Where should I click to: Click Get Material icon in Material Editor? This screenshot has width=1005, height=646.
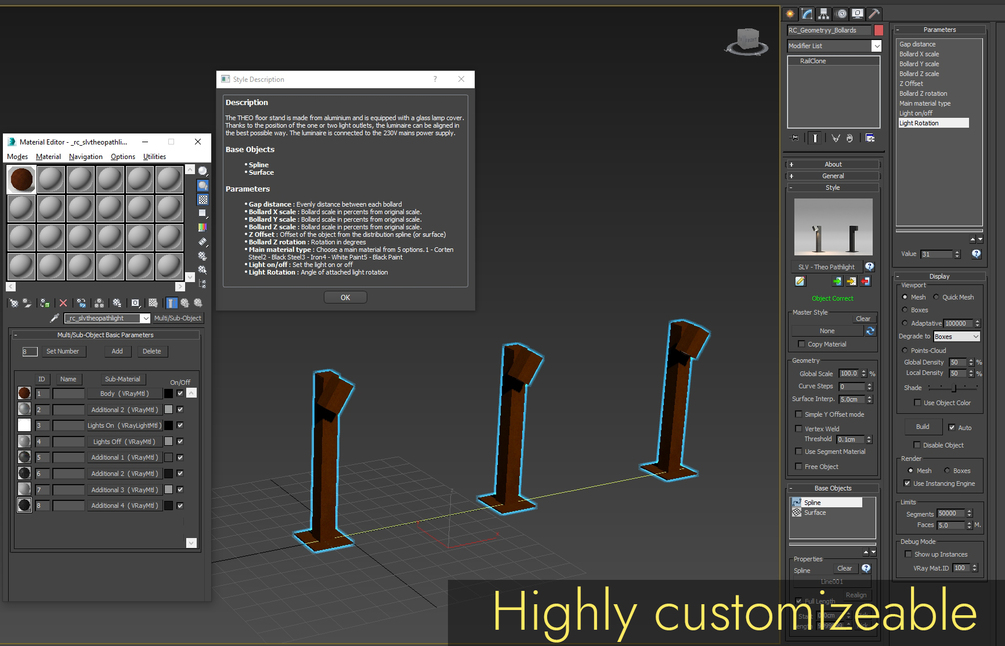click(x=13, y=303)
